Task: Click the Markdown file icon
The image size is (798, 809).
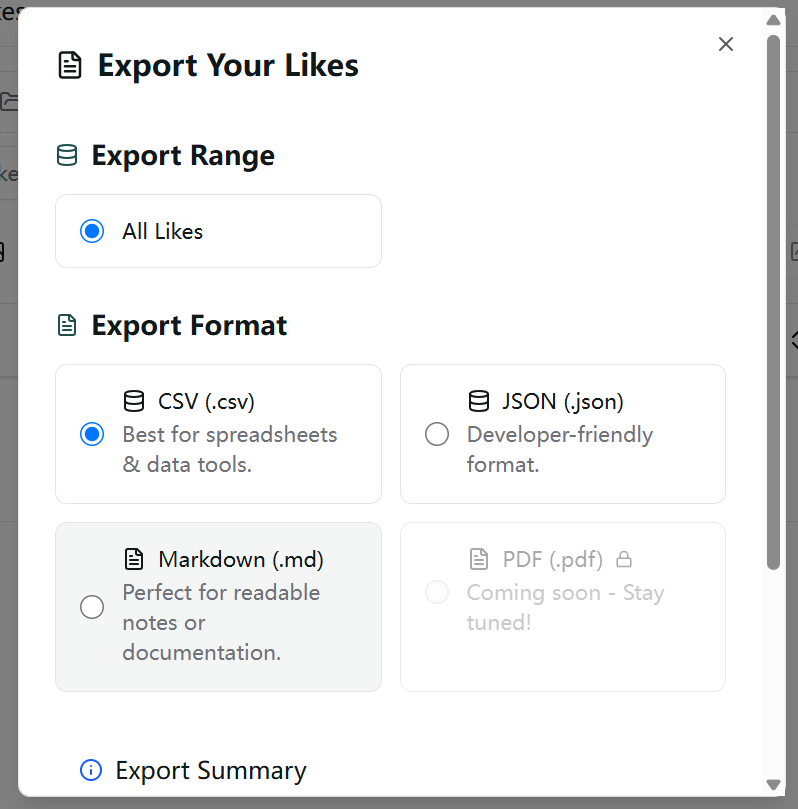Action: point(134,559)
